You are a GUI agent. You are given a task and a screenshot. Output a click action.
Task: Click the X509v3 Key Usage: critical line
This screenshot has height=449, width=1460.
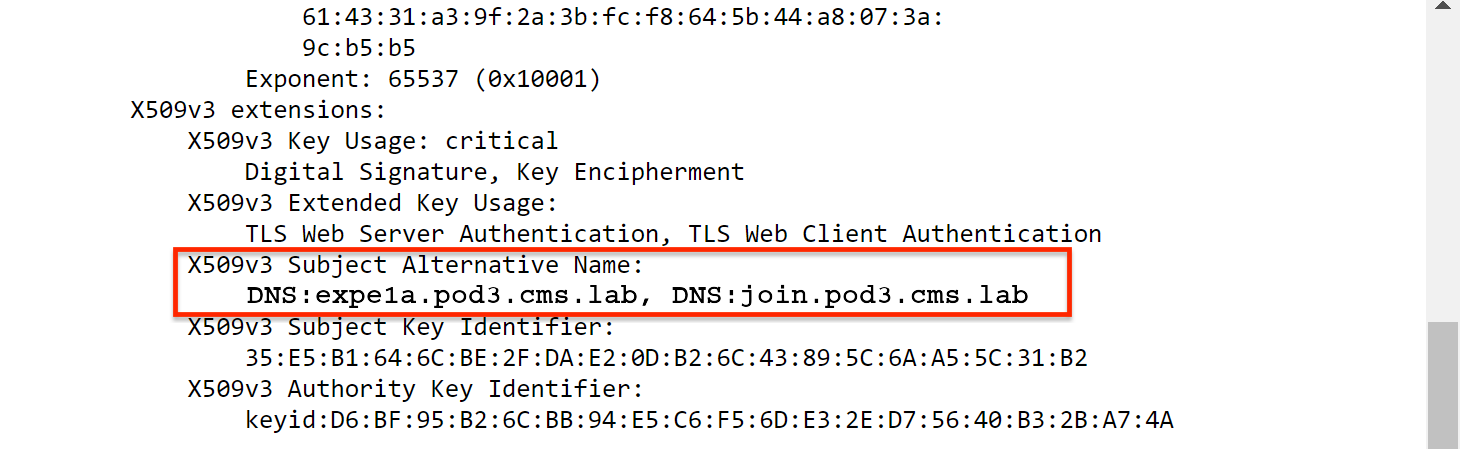[x=373, y=141]
